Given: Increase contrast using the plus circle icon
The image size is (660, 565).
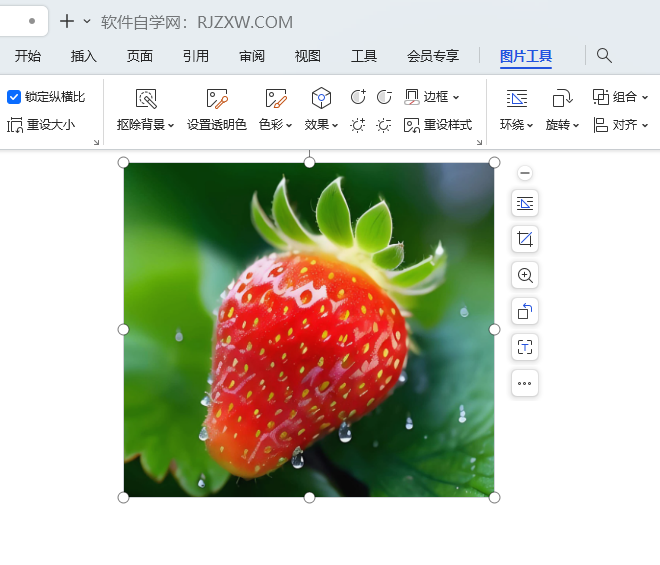Looking at the screenshot, I should [x=358, y=97].
